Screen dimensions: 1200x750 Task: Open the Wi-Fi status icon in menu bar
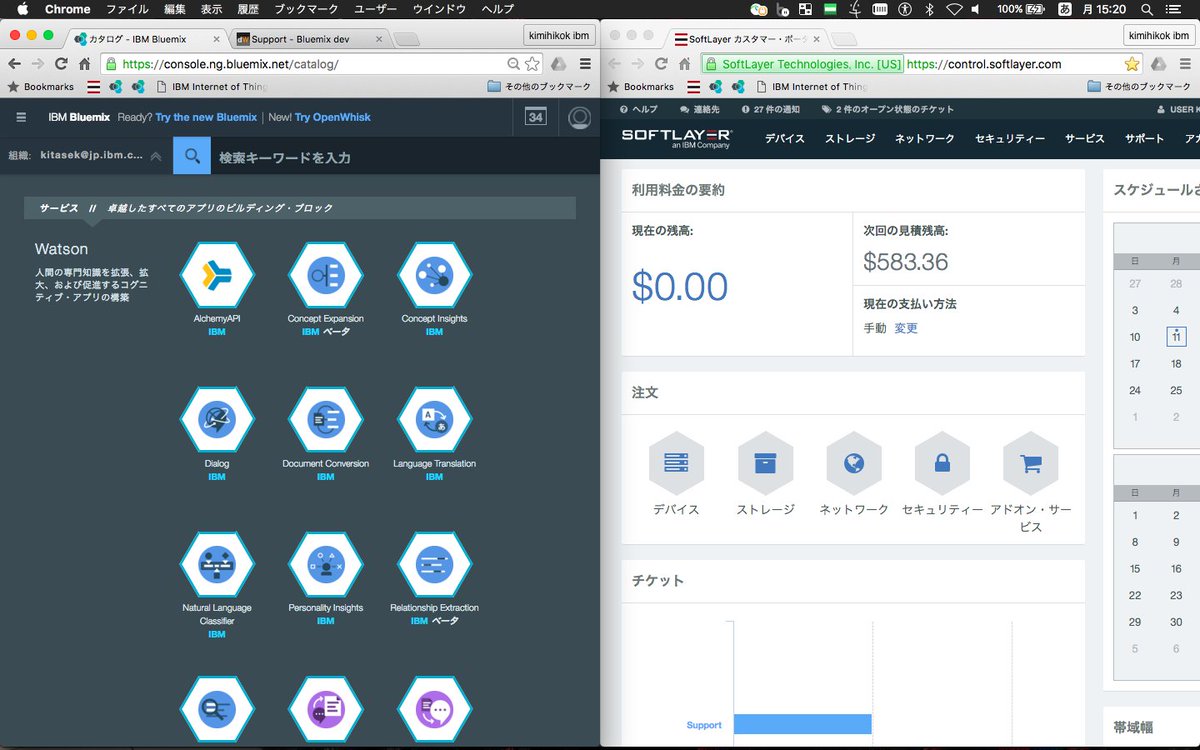click(954, 9)
